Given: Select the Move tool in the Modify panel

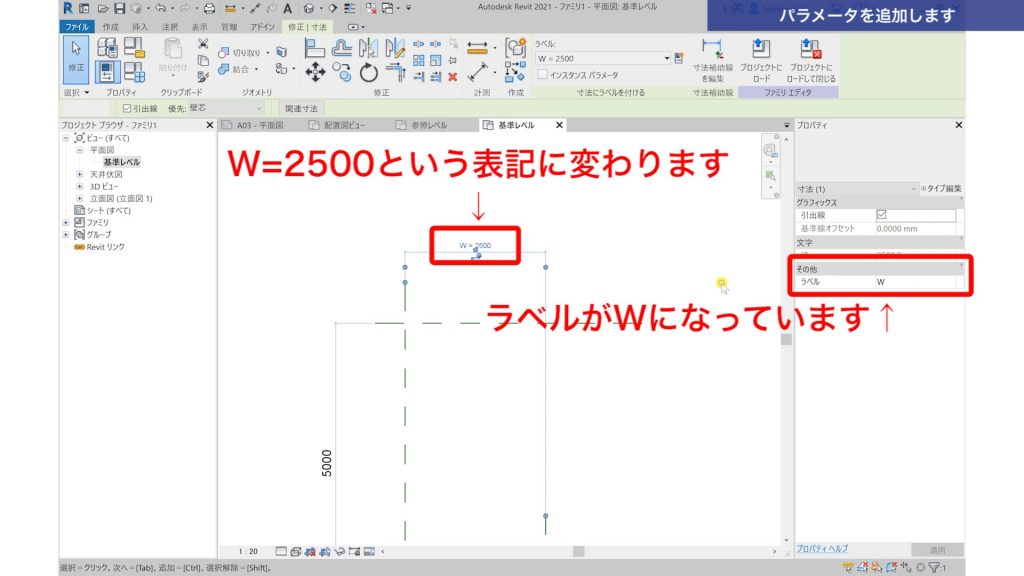Looking at the screenshot, I should point(314,70).
